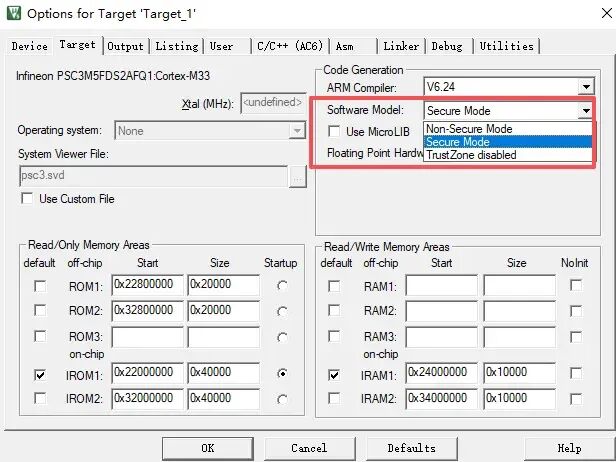Open the Help button
Viewport: 616px width, 462px height.
click(x=570, y=448)
